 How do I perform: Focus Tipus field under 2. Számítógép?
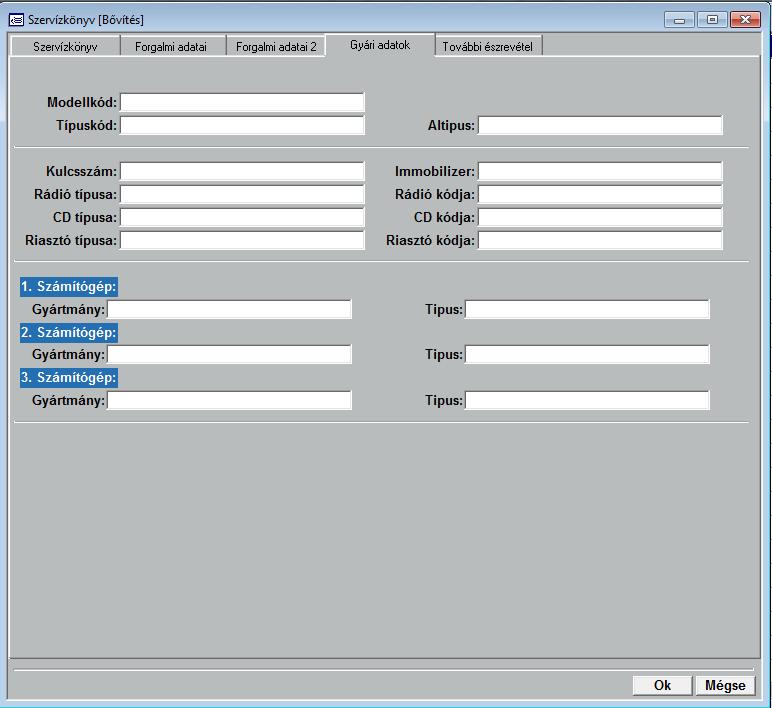click(x=587, y=354)
